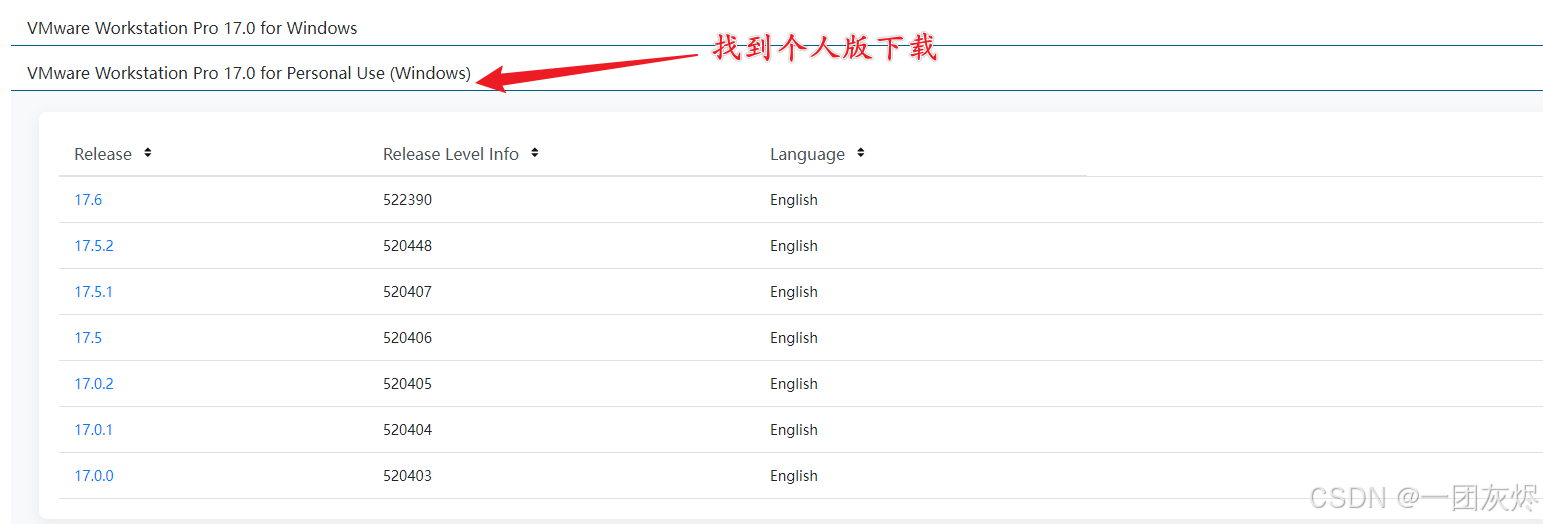Open release 17.5 link
The width and height of the screenshot is (1543, 524).
tap(88, 338)
